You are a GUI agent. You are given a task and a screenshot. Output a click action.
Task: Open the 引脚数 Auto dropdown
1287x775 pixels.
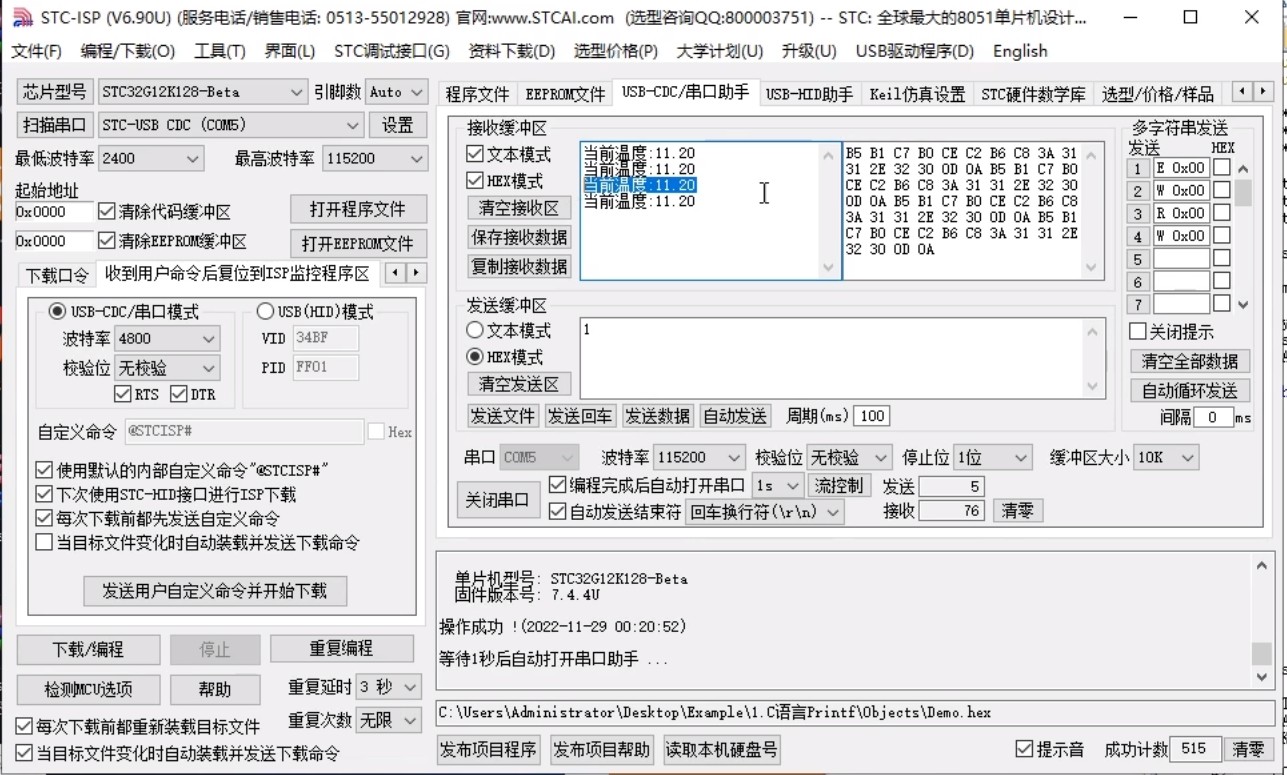coord(396,92)
